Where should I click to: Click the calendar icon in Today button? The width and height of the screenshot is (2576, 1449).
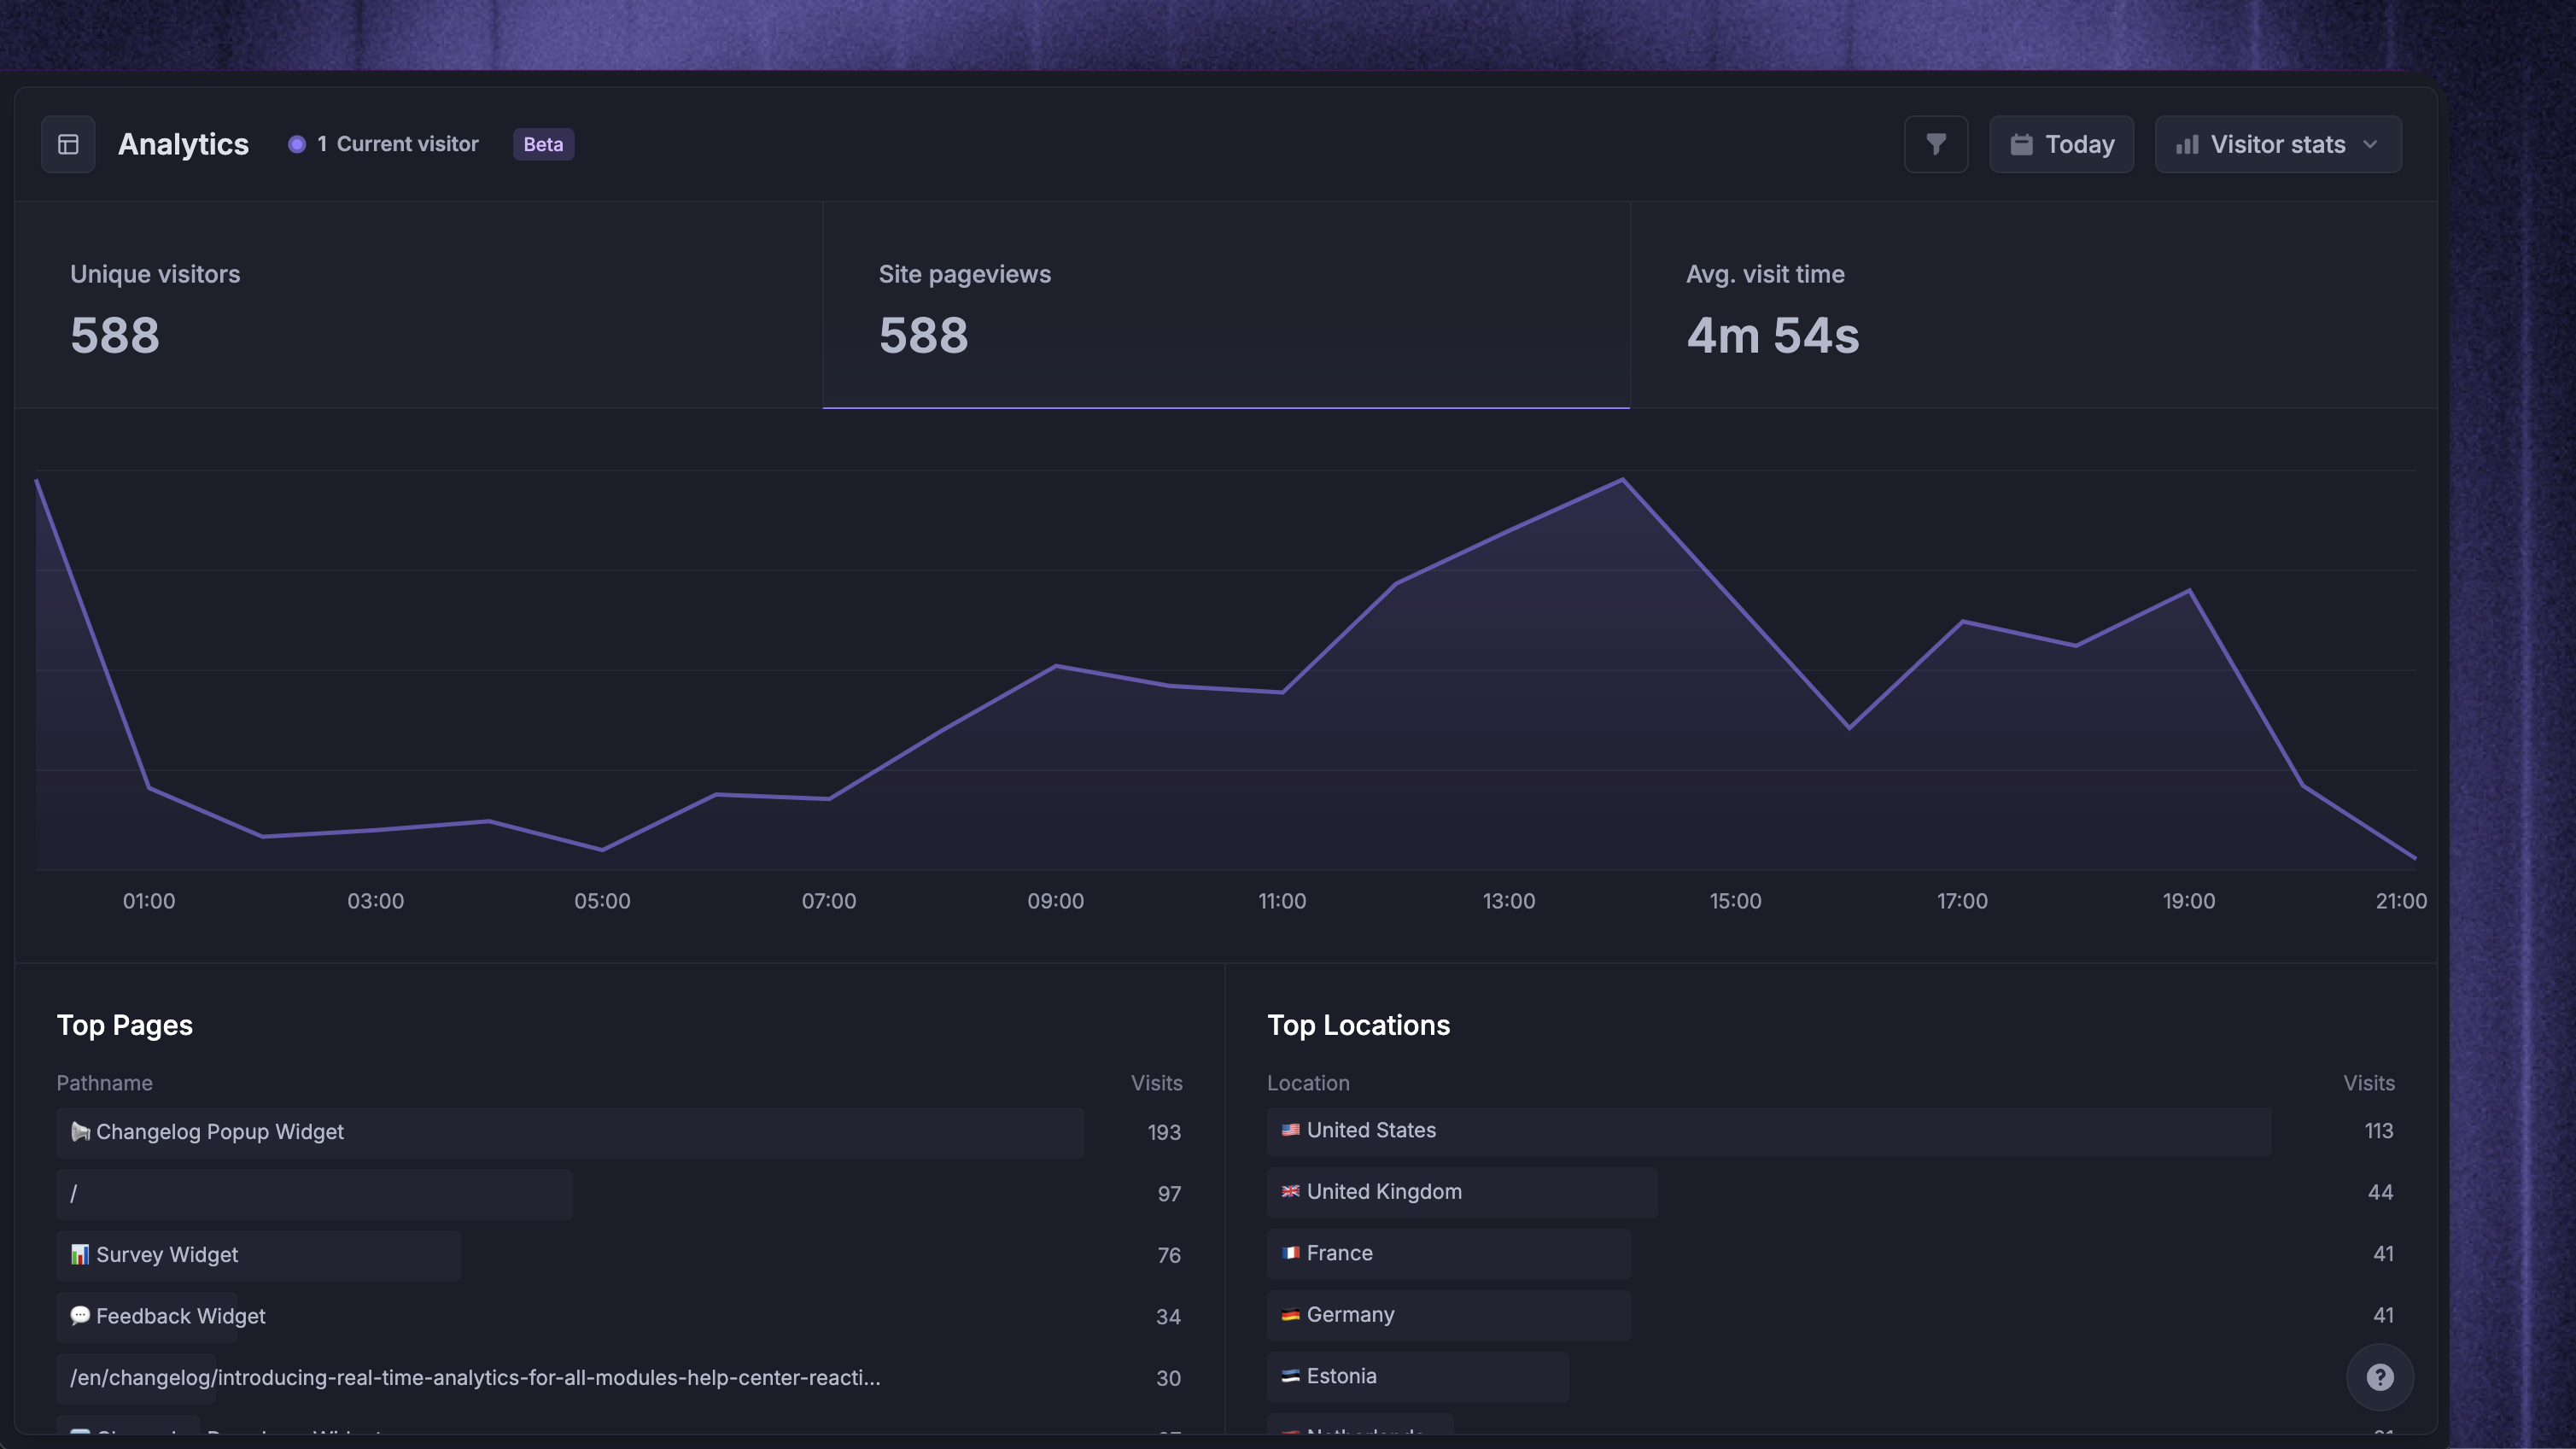(x=2021, y=144)
